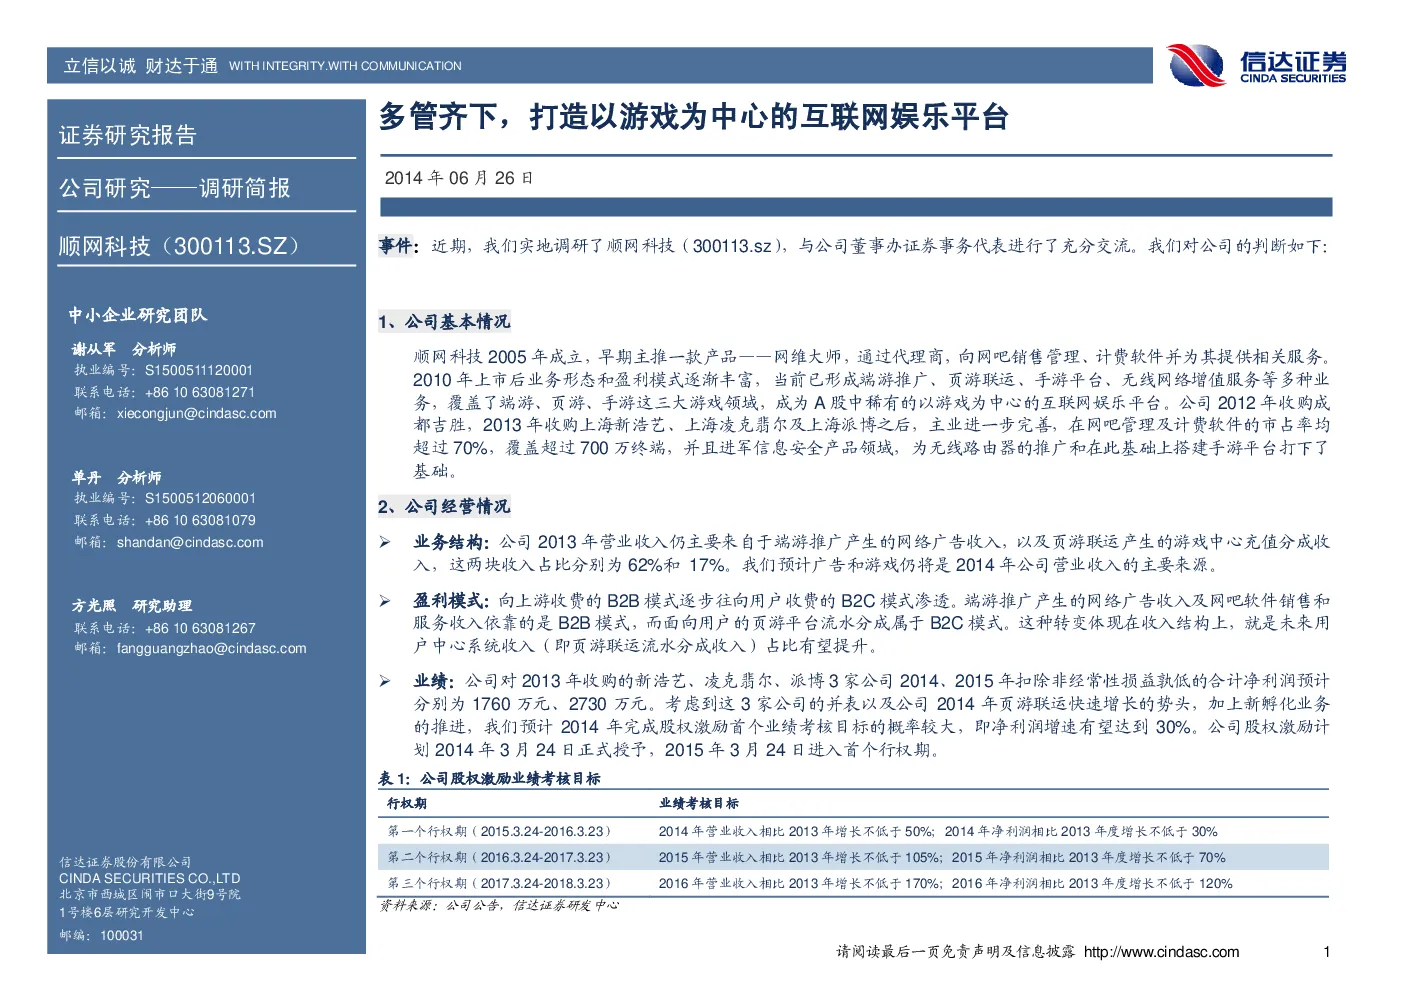
Task: Select phone number +86 10 63081079
Action: [x=200, y=520]
